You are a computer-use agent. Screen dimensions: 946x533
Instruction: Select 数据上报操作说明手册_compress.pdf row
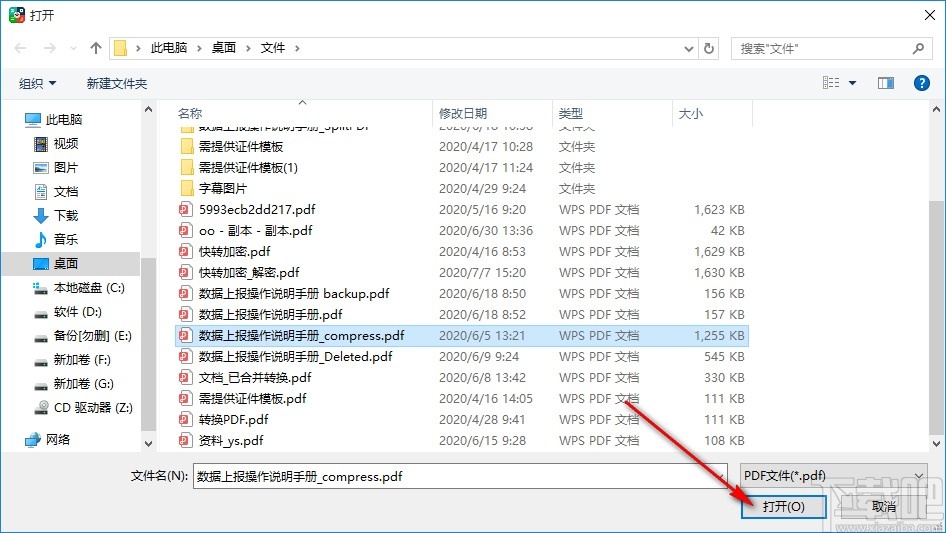462,336
